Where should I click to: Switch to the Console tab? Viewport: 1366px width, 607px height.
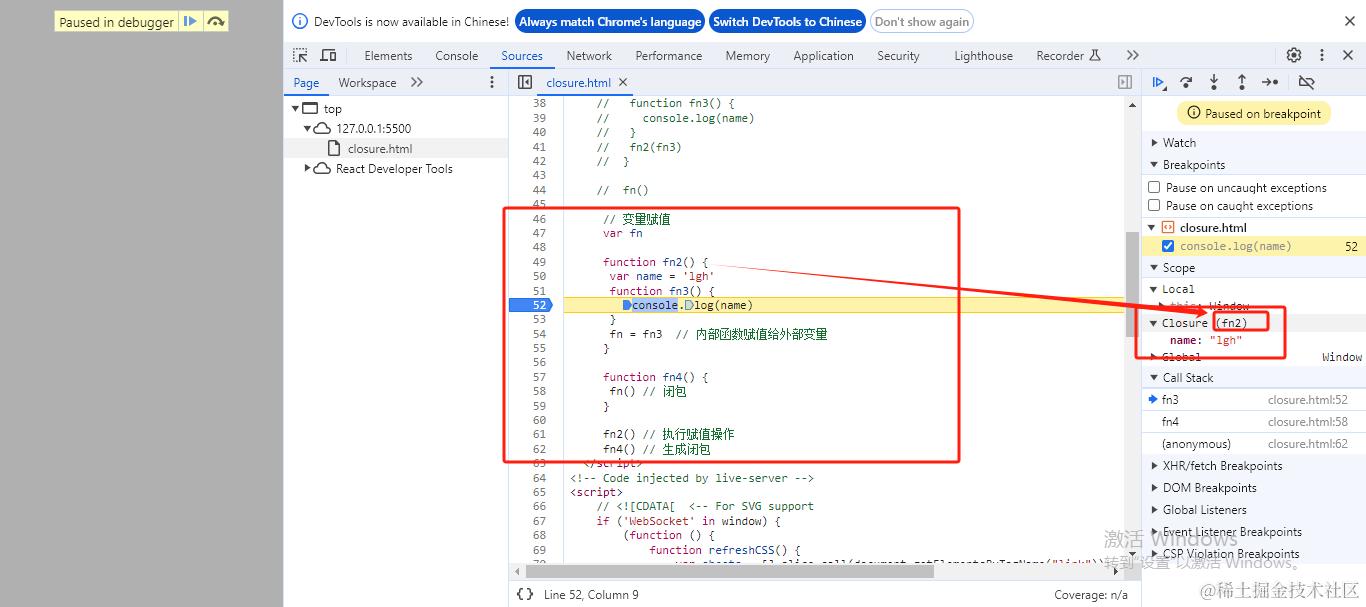[x=457, y=56]
